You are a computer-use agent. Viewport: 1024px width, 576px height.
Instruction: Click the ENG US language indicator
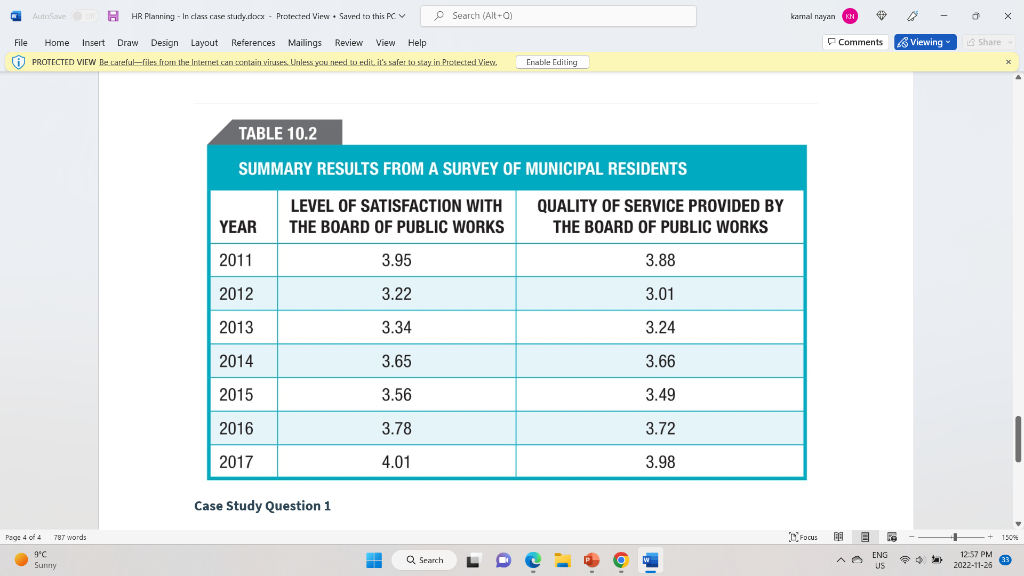[x=880, y=560]
